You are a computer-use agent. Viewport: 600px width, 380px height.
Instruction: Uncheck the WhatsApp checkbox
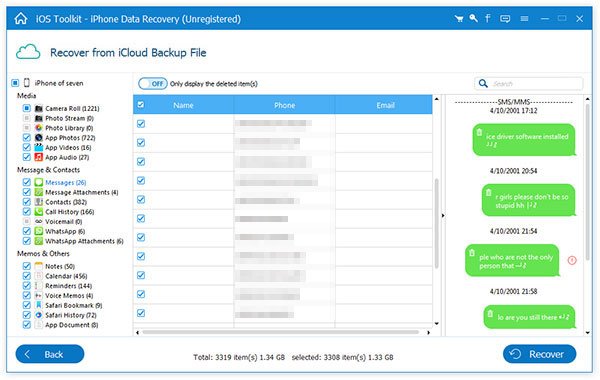(x=26, y=231)
